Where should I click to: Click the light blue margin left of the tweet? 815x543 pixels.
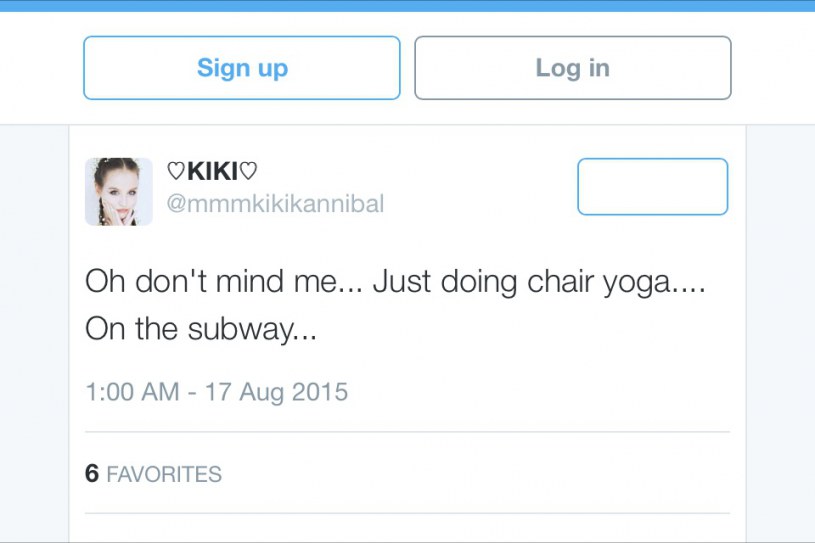pyautogui.click(x=34, y=330)
